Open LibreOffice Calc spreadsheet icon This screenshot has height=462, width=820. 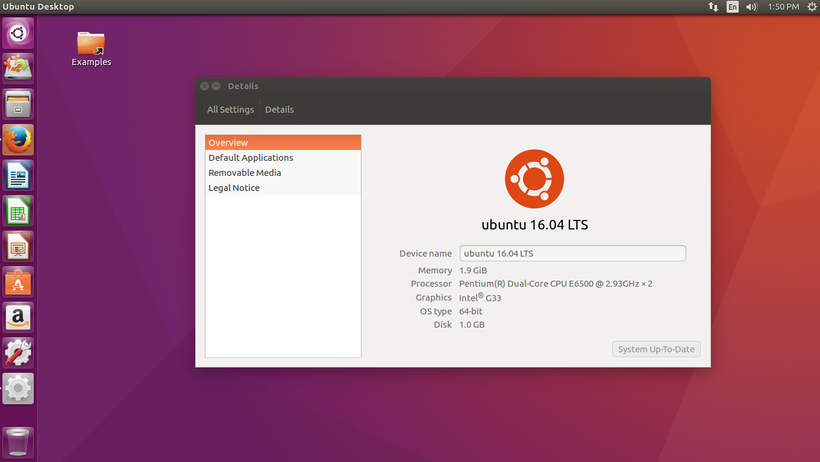coord(18,211)
